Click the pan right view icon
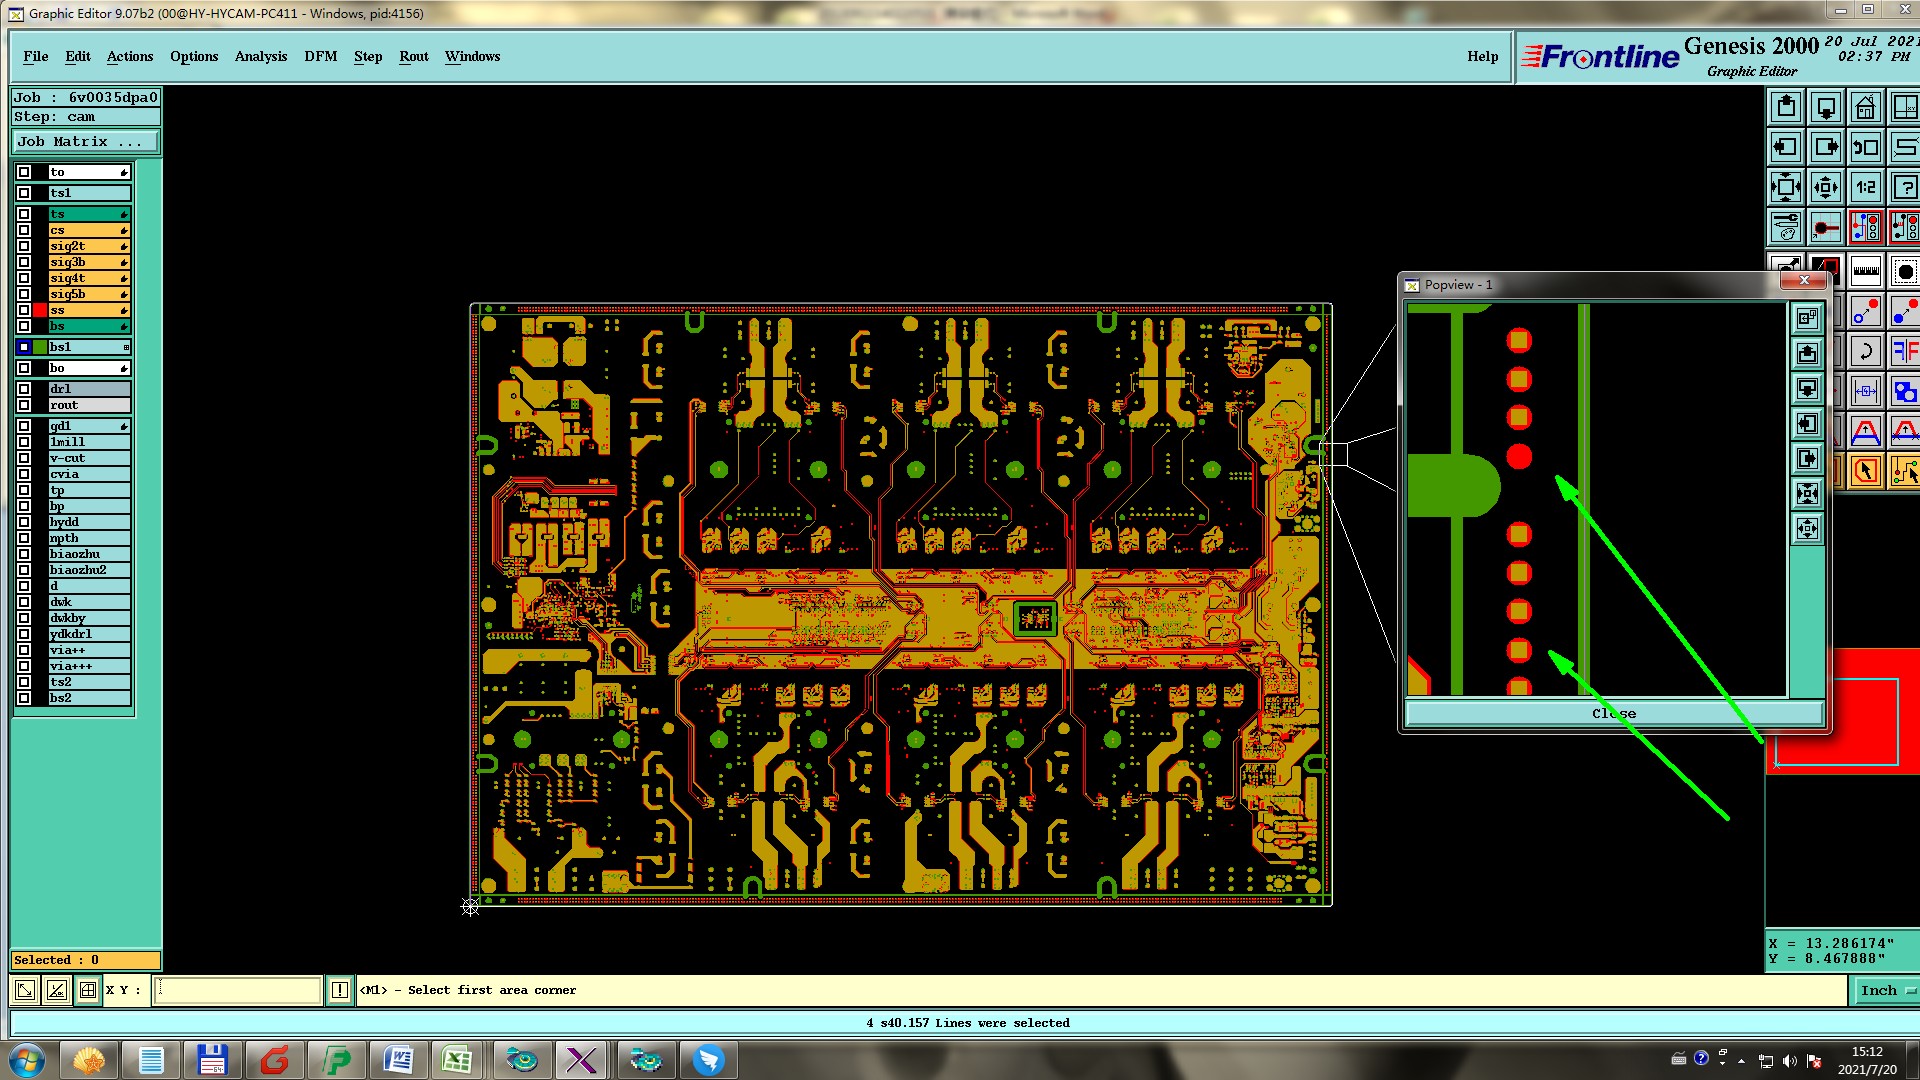1920x1080 pixels. (1826, 147)
